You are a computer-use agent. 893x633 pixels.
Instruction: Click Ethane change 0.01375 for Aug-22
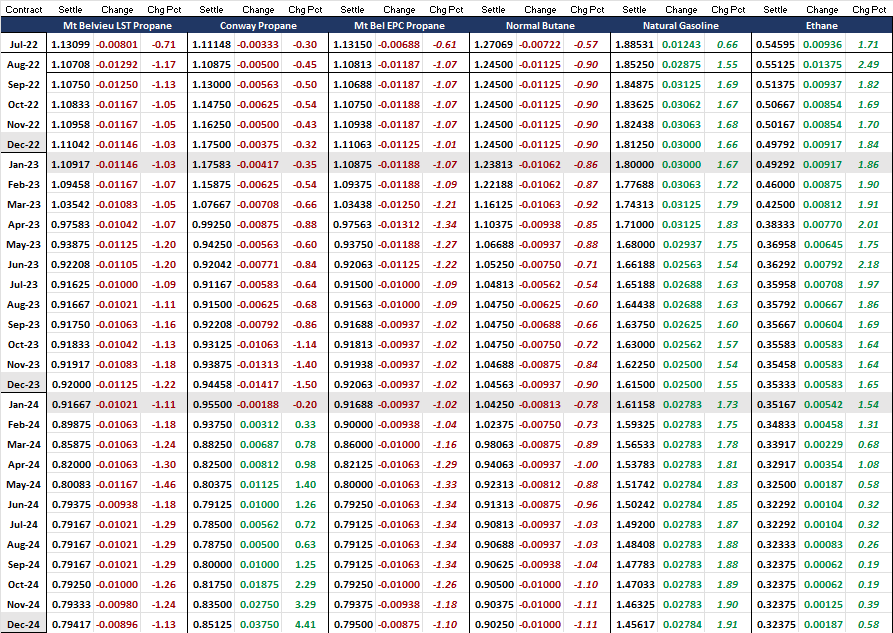coord(822,64)
